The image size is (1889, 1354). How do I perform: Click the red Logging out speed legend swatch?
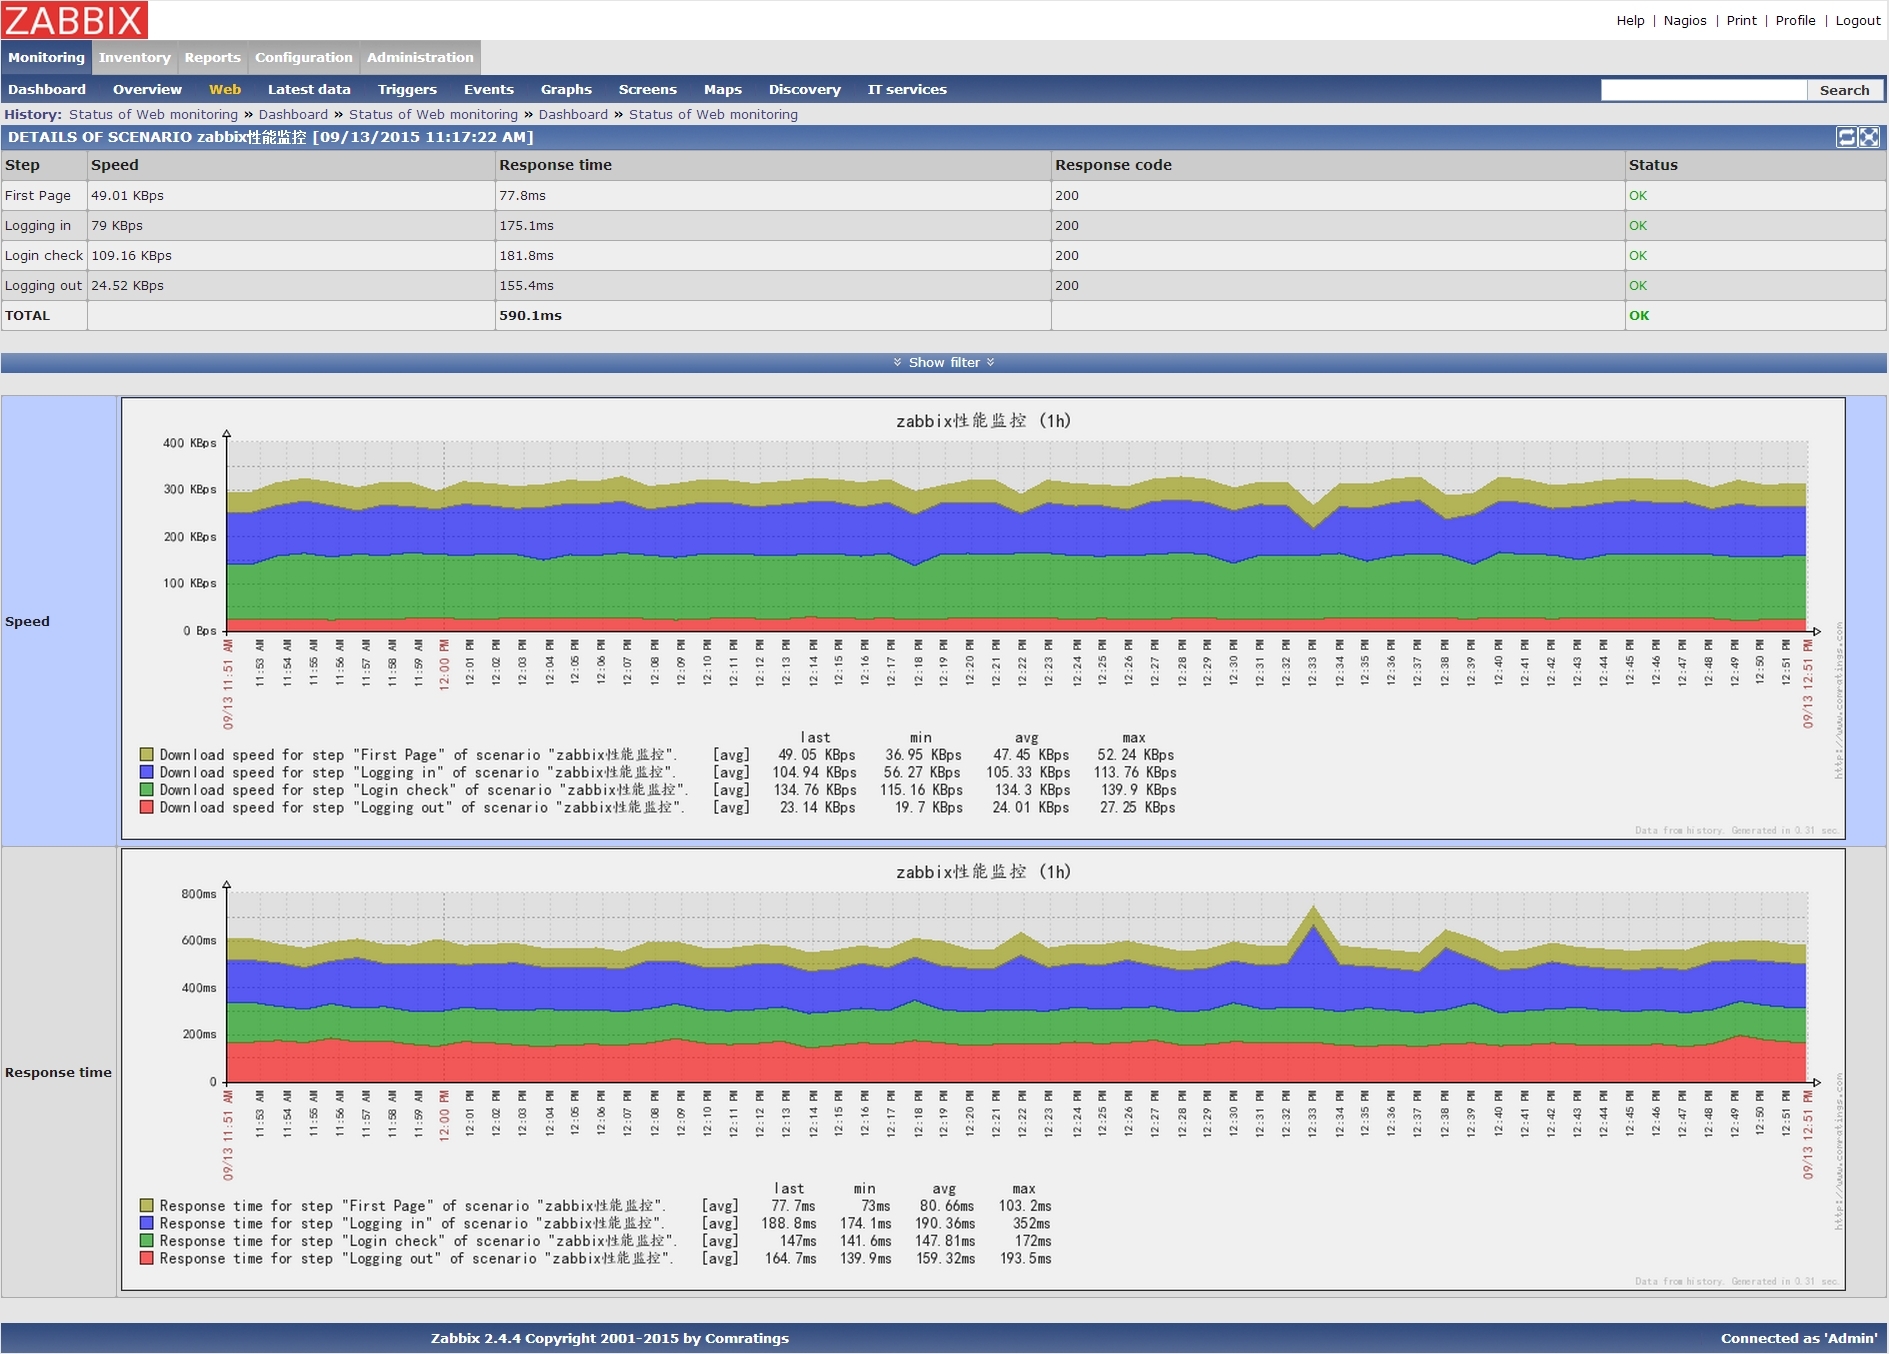coord(146,807)
